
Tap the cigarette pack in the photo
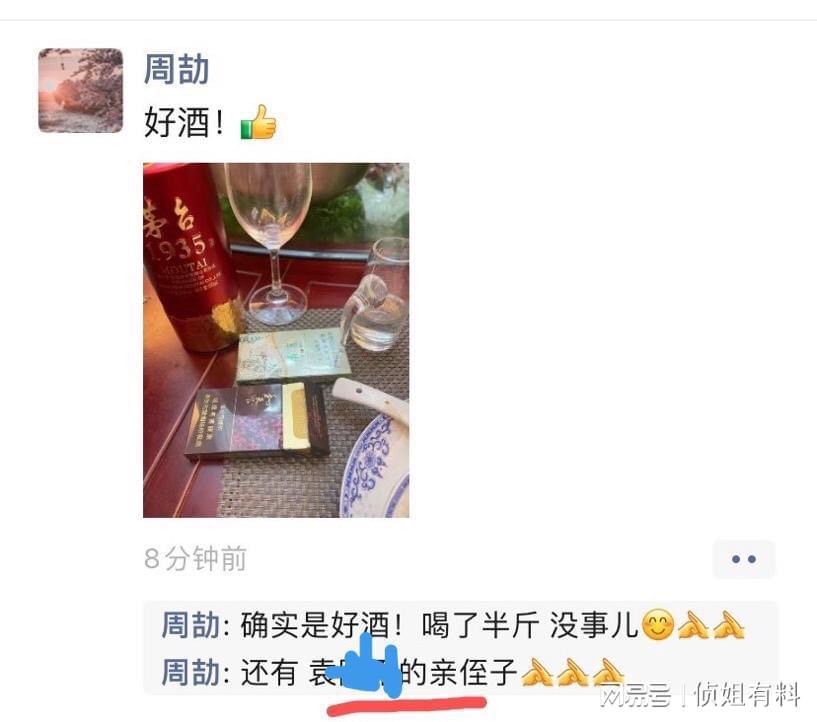257,420
